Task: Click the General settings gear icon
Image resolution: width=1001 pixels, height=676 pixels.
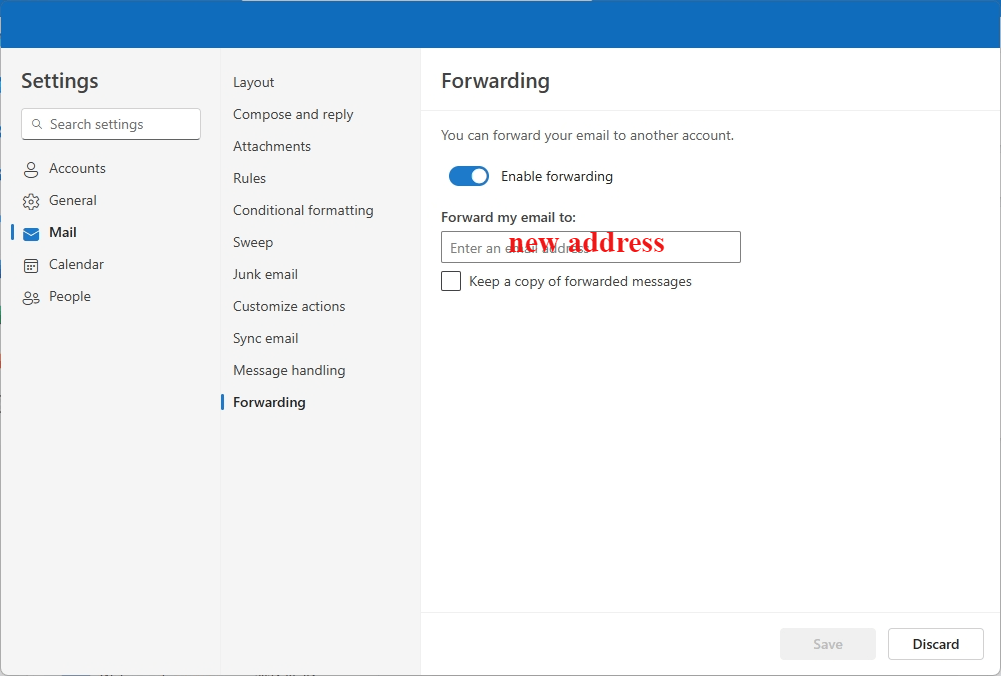Action: click(x=30, y=200)
